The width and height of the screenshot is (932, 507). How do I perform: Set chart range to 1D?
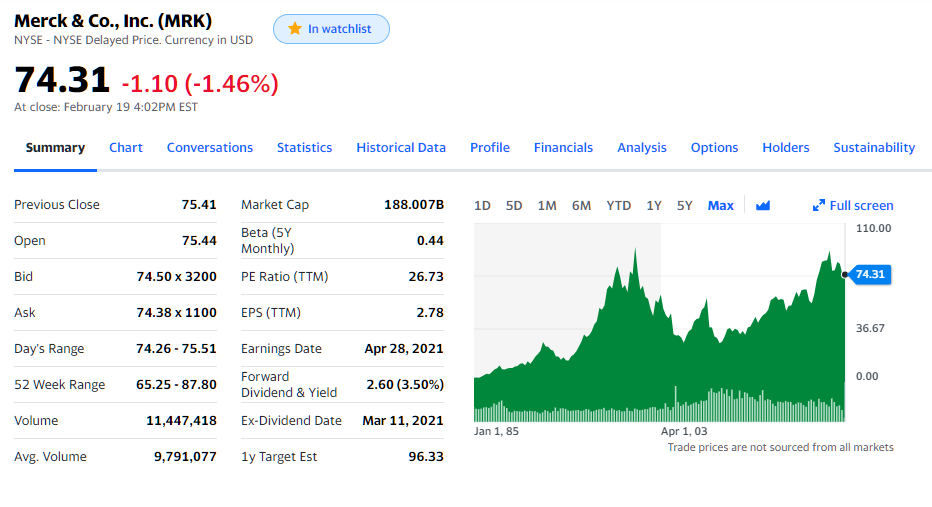pos(482,206)
